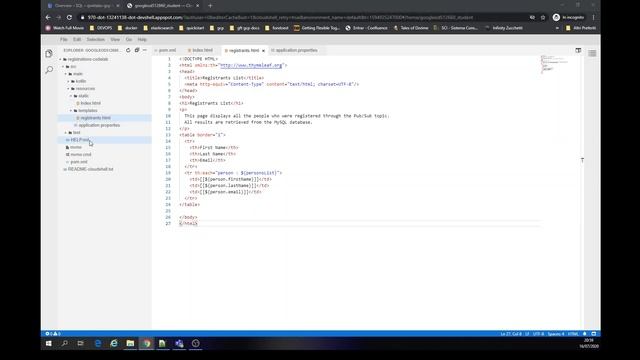This screenshot has height=360, width=640.
Task: Switch to the Overview SQL browser tab
Action: [x=83, y=6]
